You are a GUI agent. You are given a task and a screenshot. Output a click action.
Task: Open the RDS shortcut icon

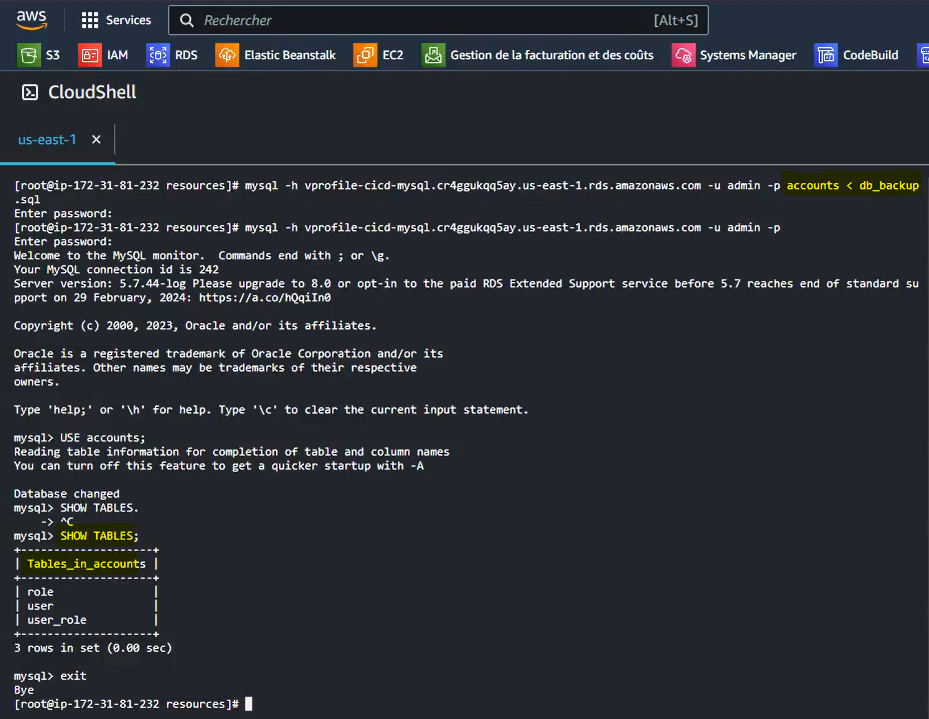(158, 55)
